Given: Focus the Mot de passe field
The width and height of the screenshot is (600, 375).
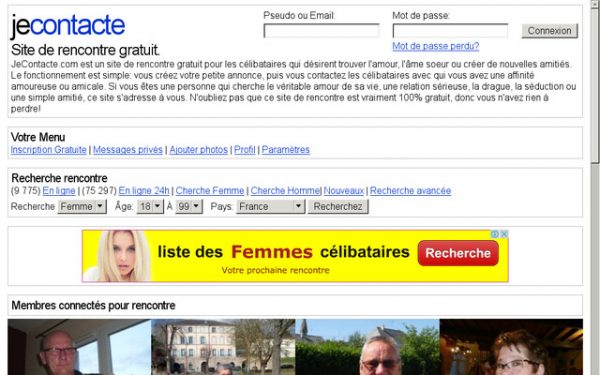Looking at the screenshot, I should (x=450, y=31).
